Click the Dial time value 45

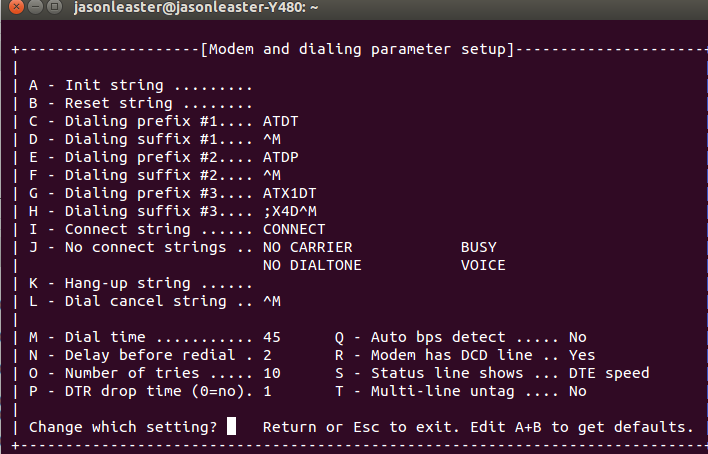tap(271, 337)
